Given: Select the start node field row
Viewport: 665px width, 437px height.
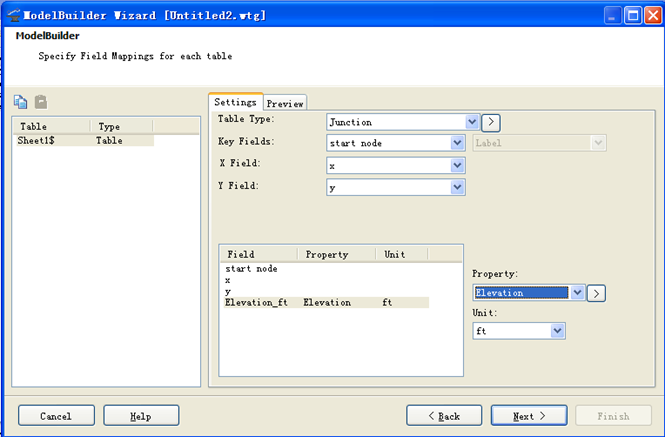Looking at the screenshot, I should tap(251, 268).
